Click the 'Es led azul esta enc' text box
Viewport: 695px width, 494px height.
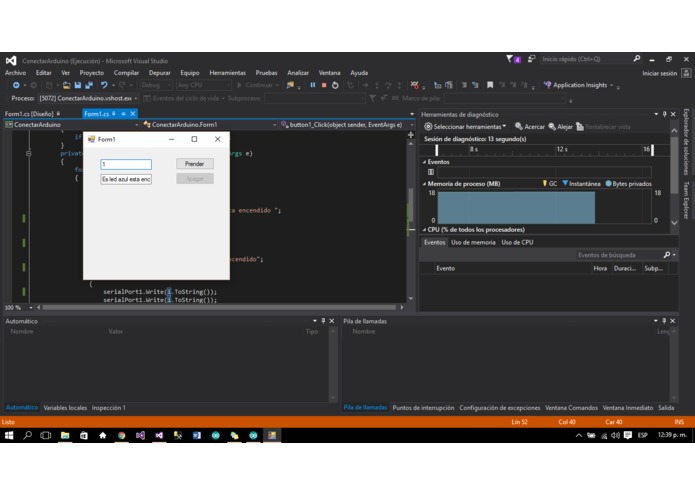click(x=126, y=179)
